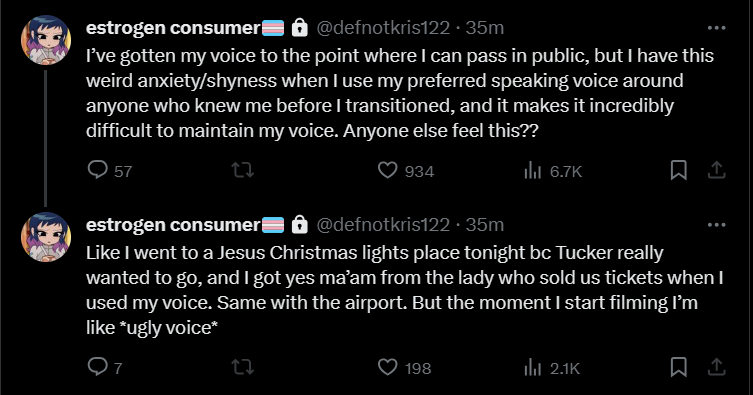Viewport: 753px width, 395px height.
Task: Open profile avatar on the first tweet
Action: (46, 40)
